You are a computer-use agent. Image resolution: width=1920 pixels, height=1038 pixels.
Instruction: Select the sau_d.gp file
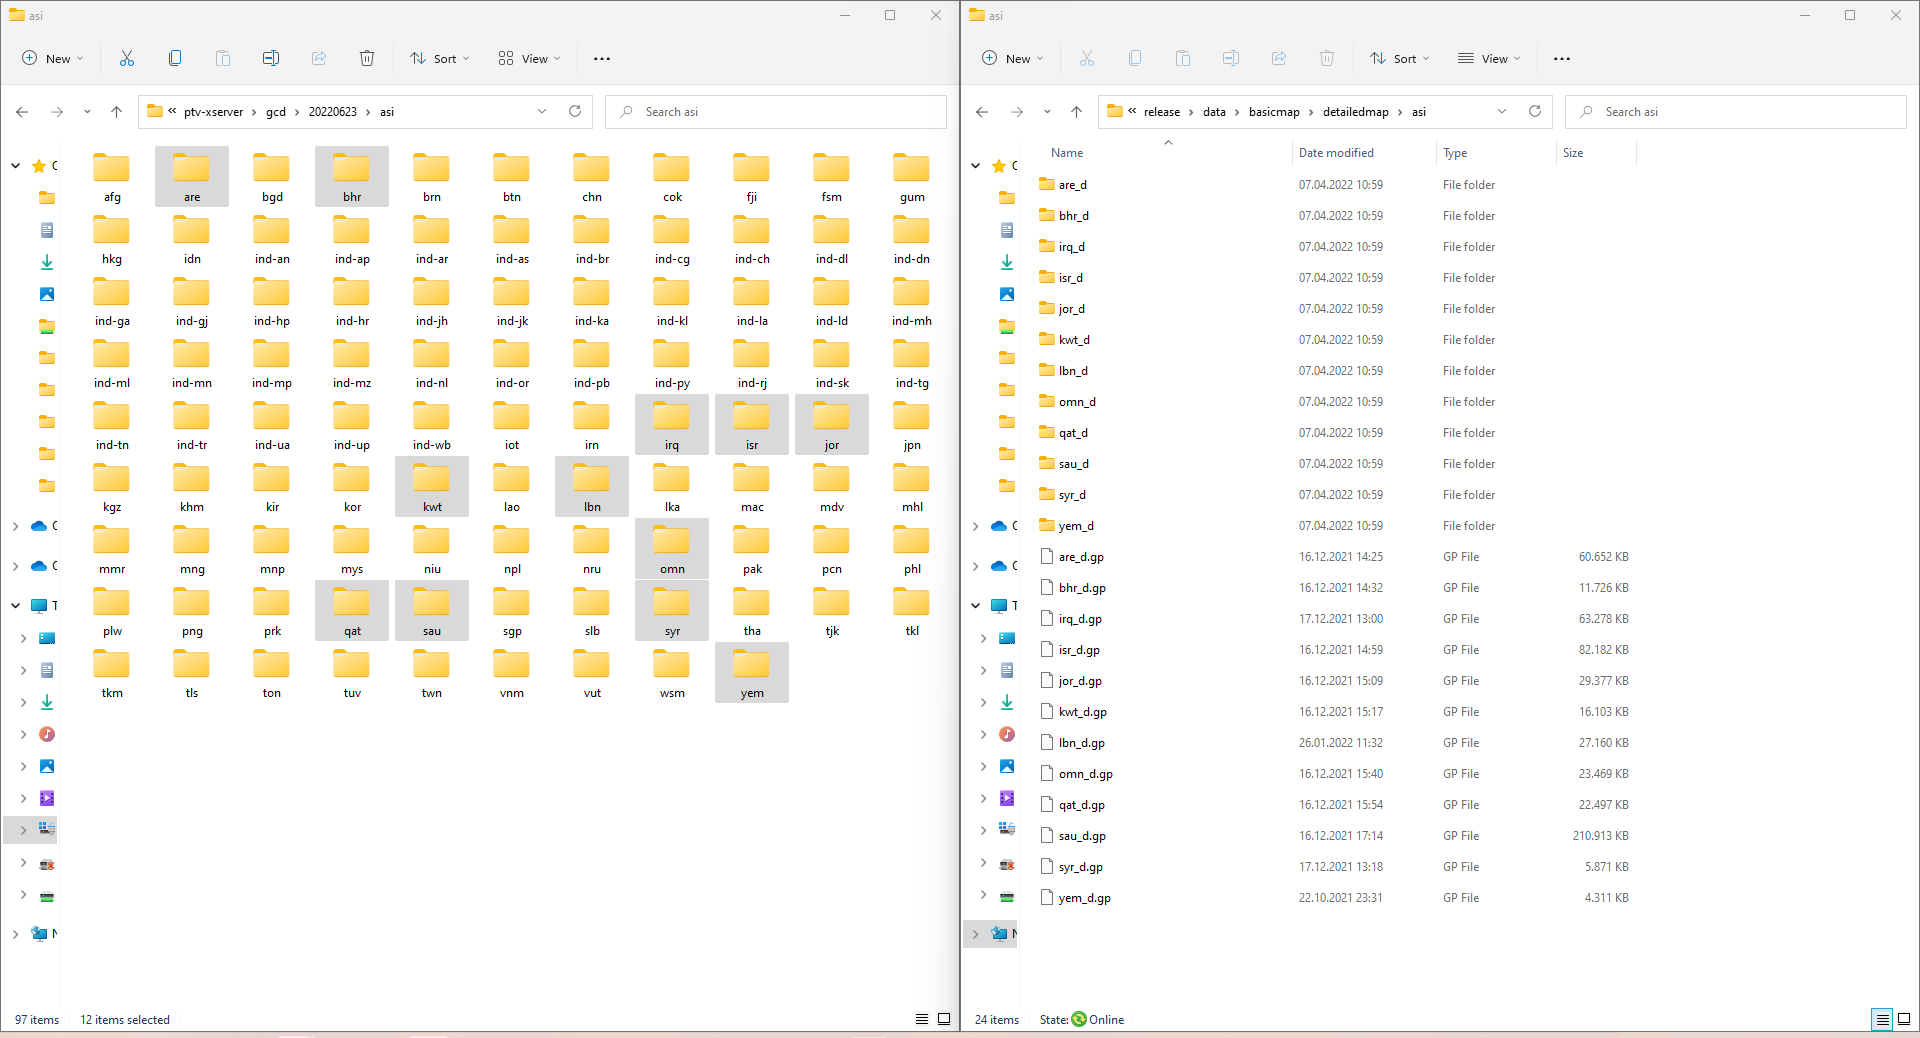(1082, 836)
